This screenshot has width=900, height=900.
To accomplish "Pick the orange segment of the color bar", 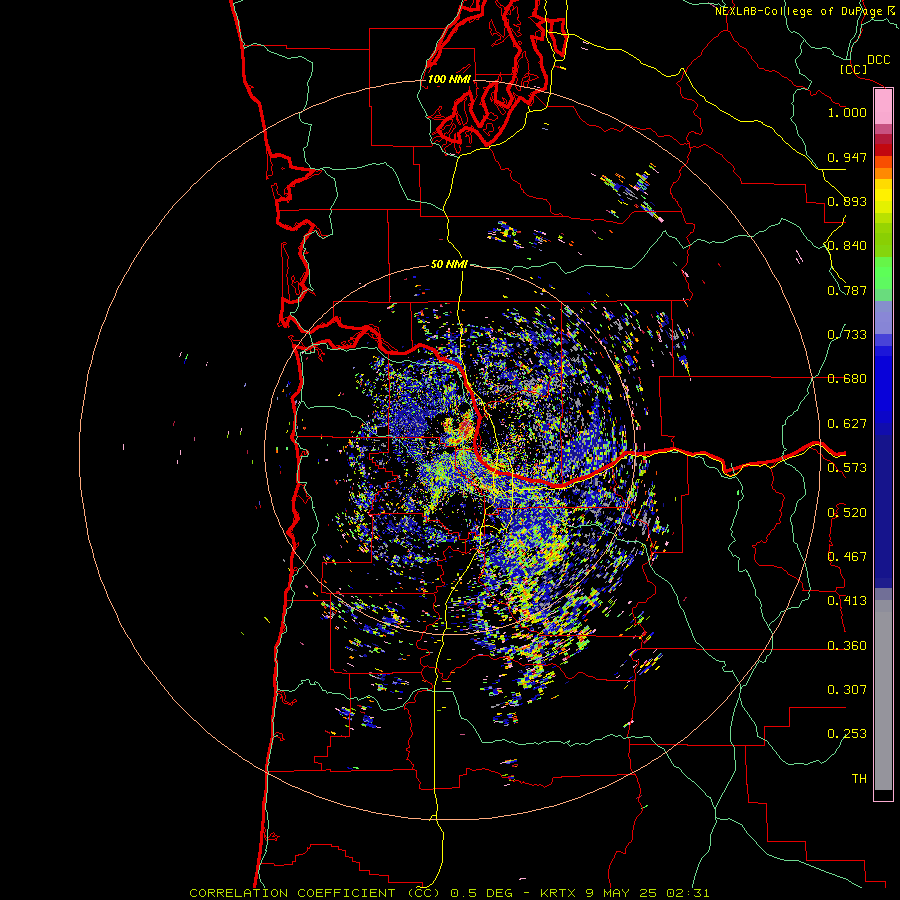I will click(883, 173).
